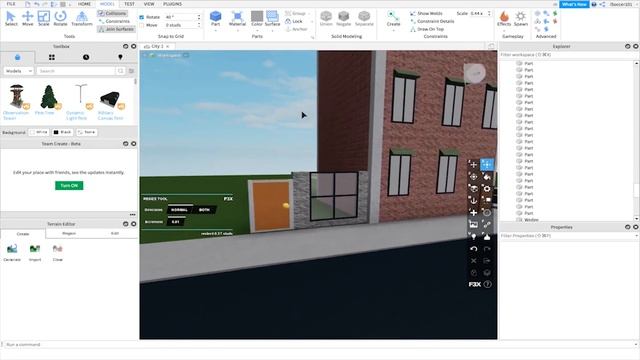Screen dimensions: 640x360
Task: Click the Rotate increment stepper arrows
Action: 199,17
